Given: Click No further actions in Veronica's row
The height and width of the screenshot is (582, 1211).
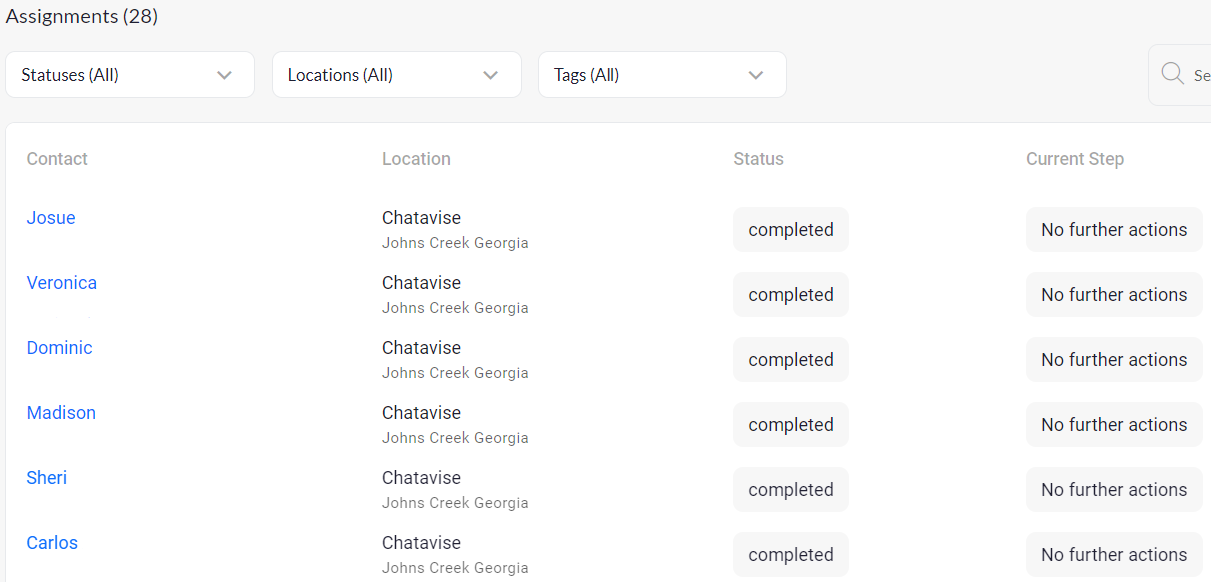Looking at the screenshot, I should (1114, 295).
